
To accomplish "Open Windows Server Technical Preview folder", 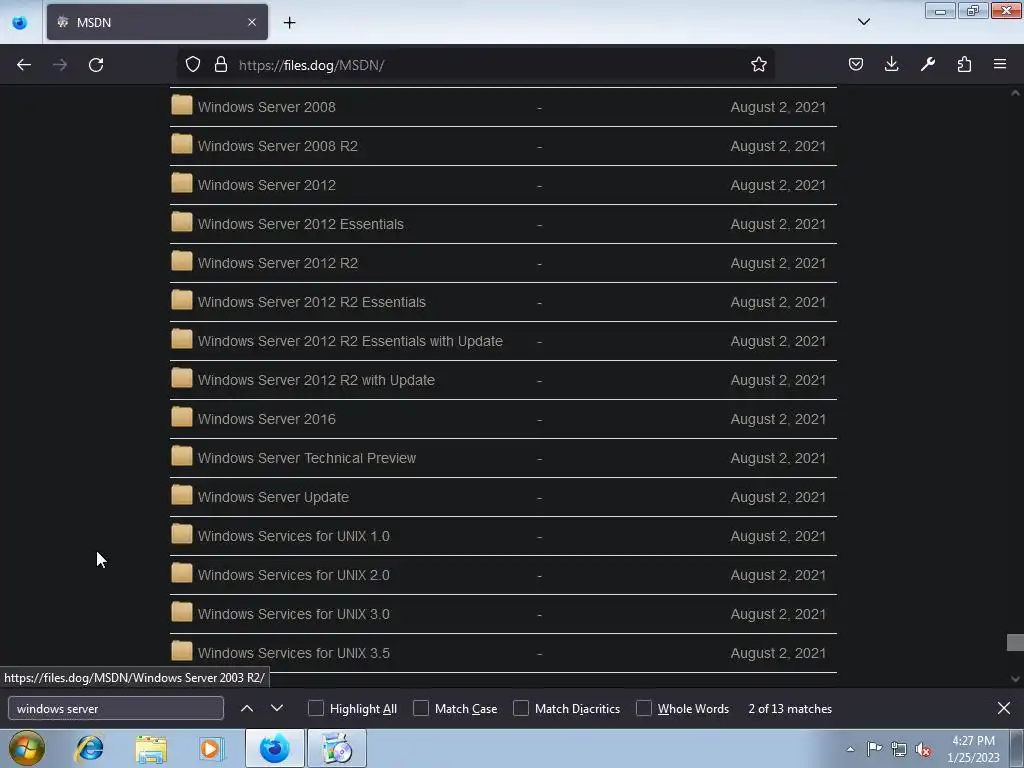I will coord(307,458).
